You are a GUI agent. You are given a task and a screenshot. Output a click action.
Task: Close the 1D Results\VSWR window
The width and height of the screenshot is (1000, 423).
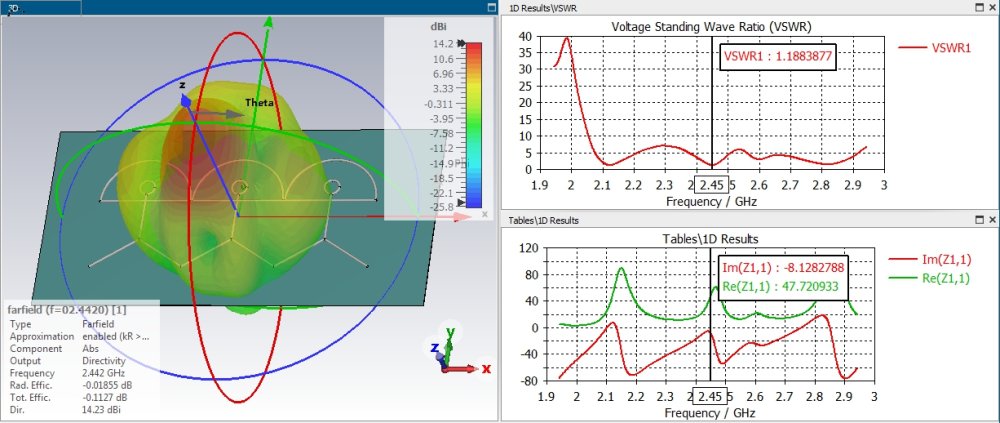[992, 7]
